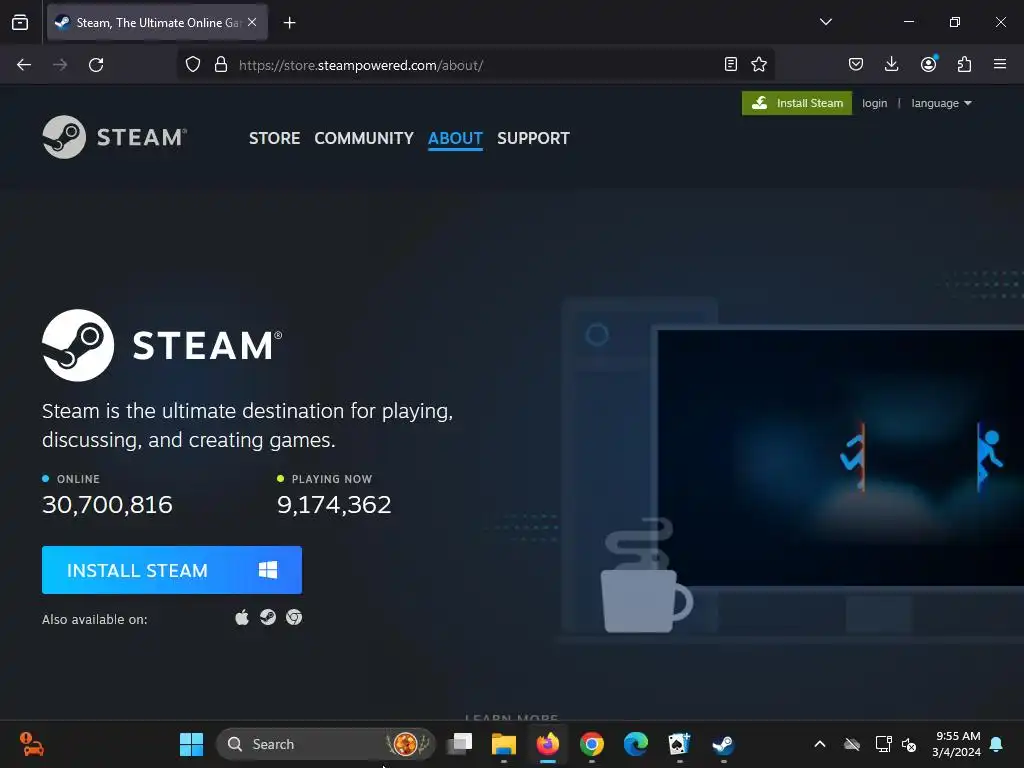
Task: Click the taskbar Search box
Action: 325,744
